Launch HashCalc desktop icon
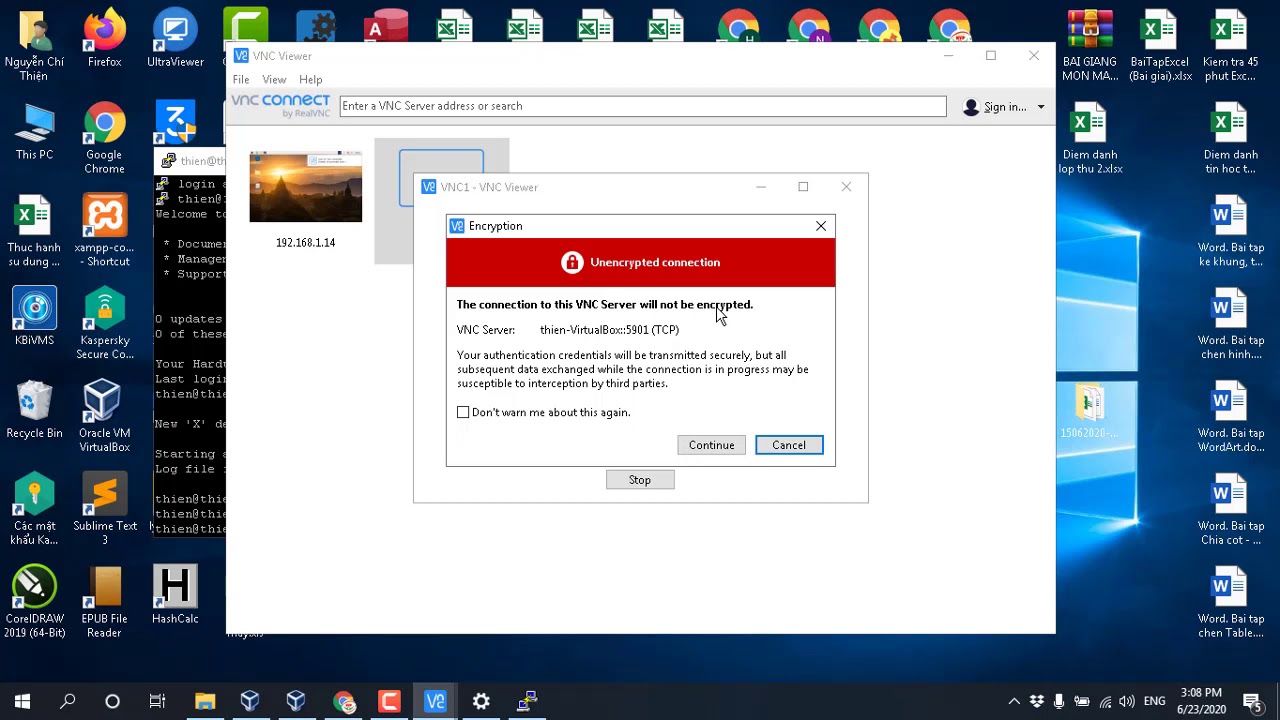Image resolution: width=1280 pixels, height=720 pixels. click(x=175, y=597)
